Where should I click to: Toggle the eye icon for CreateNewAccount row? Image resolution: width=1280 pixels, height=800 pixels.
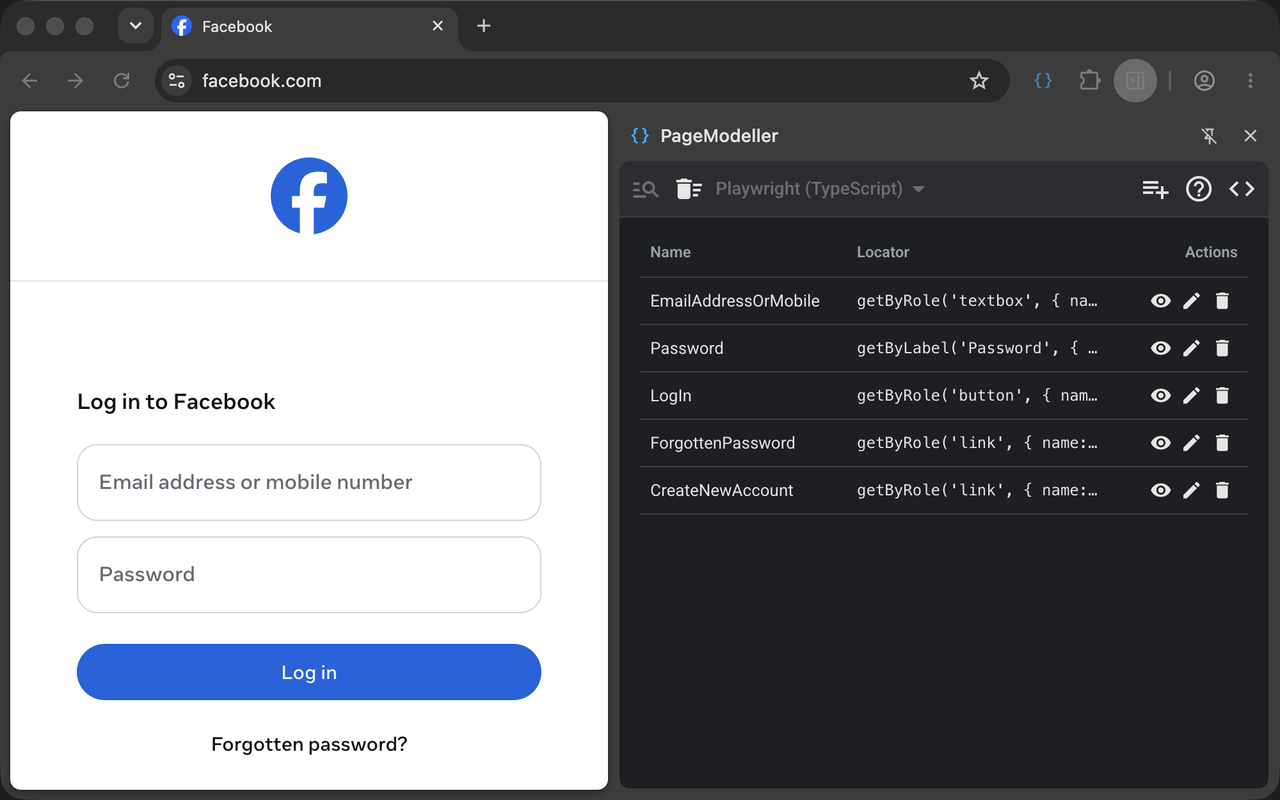pyautogui.click(x=1160, y=491)
